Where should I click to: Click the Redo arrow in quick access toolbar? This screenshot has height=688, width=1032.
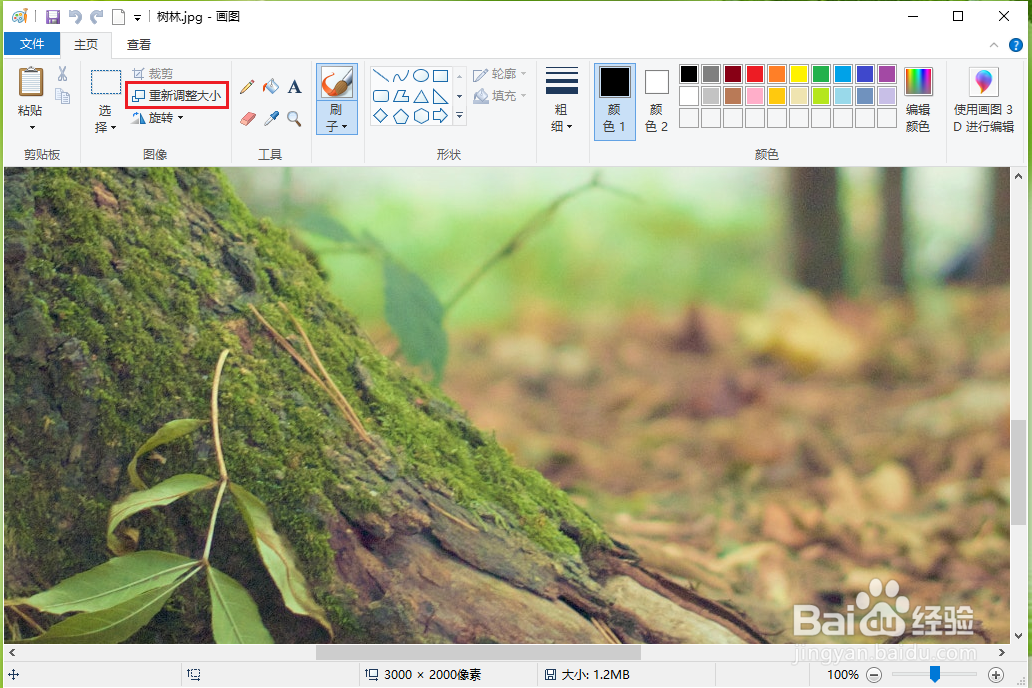[x=97, y=16]
